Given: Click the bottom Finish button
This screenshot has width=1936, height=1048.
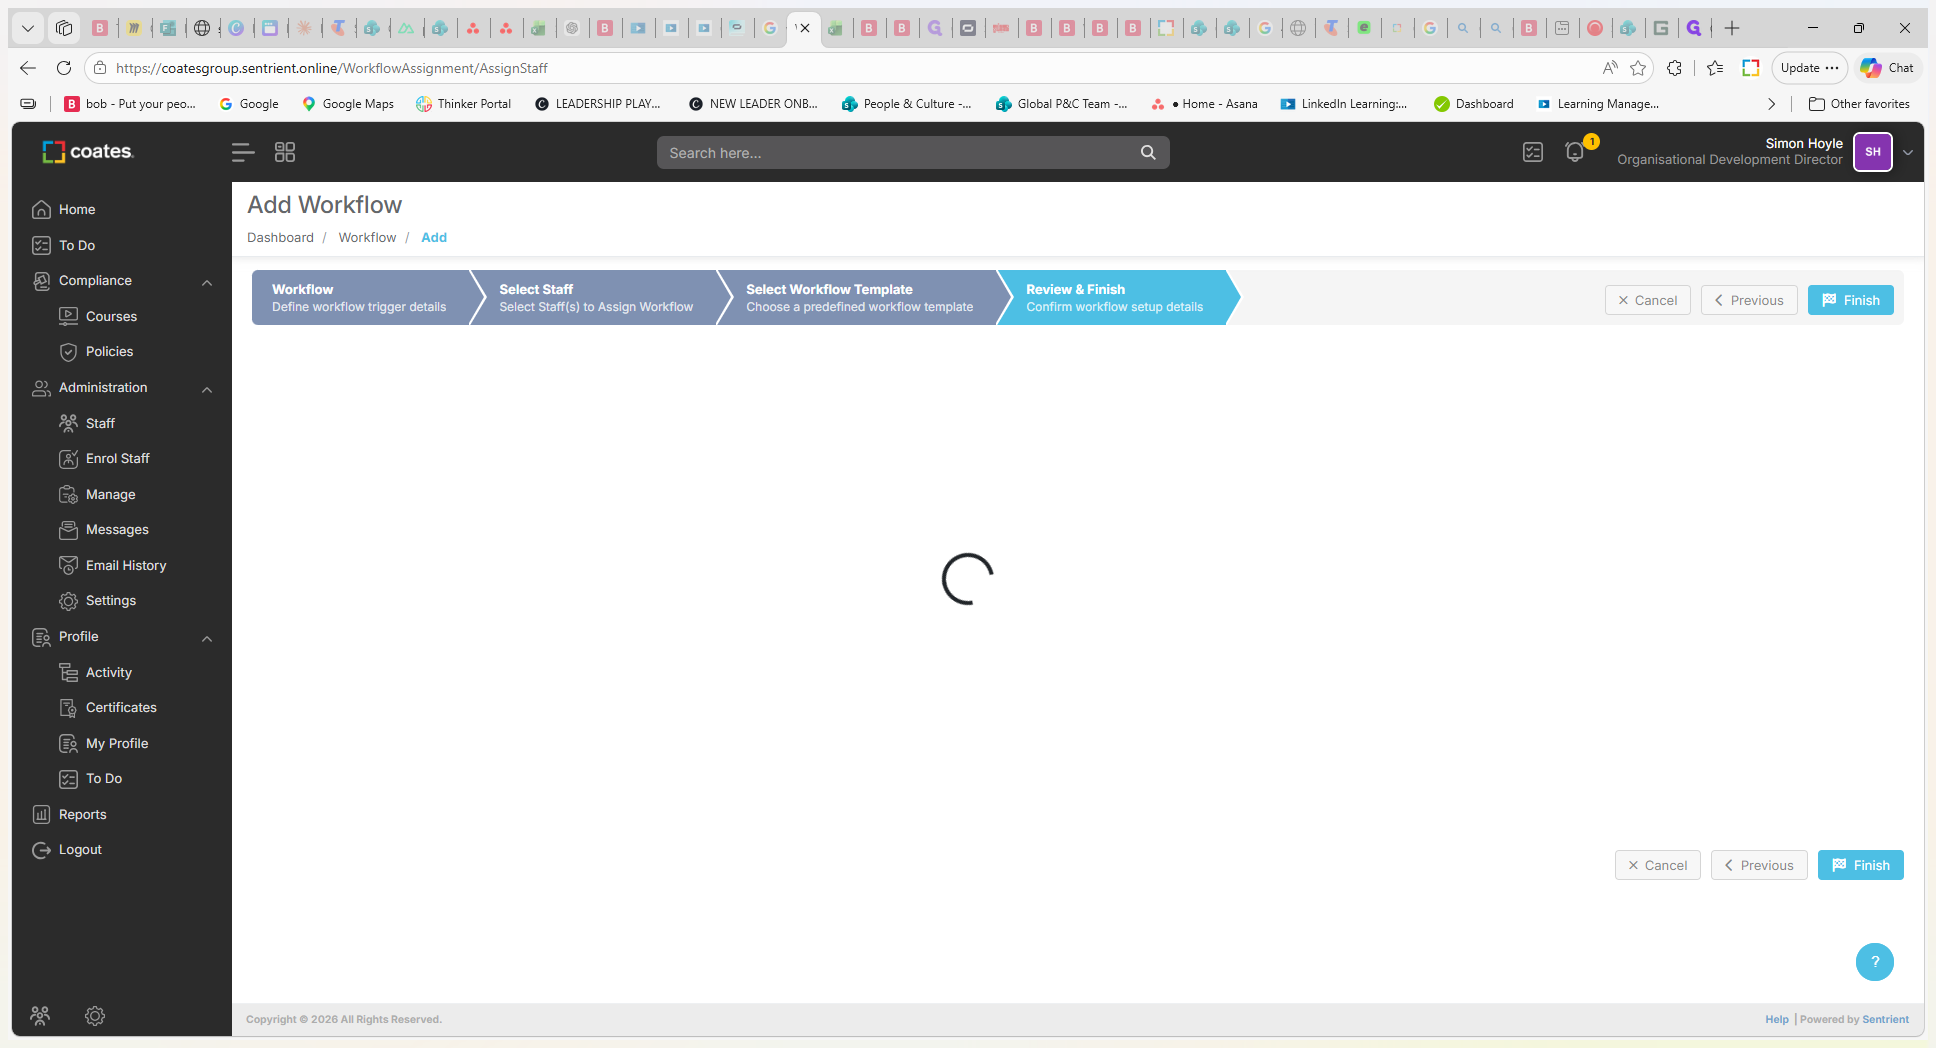Looking at the screenshot, I should click(x=1861, y=865).
